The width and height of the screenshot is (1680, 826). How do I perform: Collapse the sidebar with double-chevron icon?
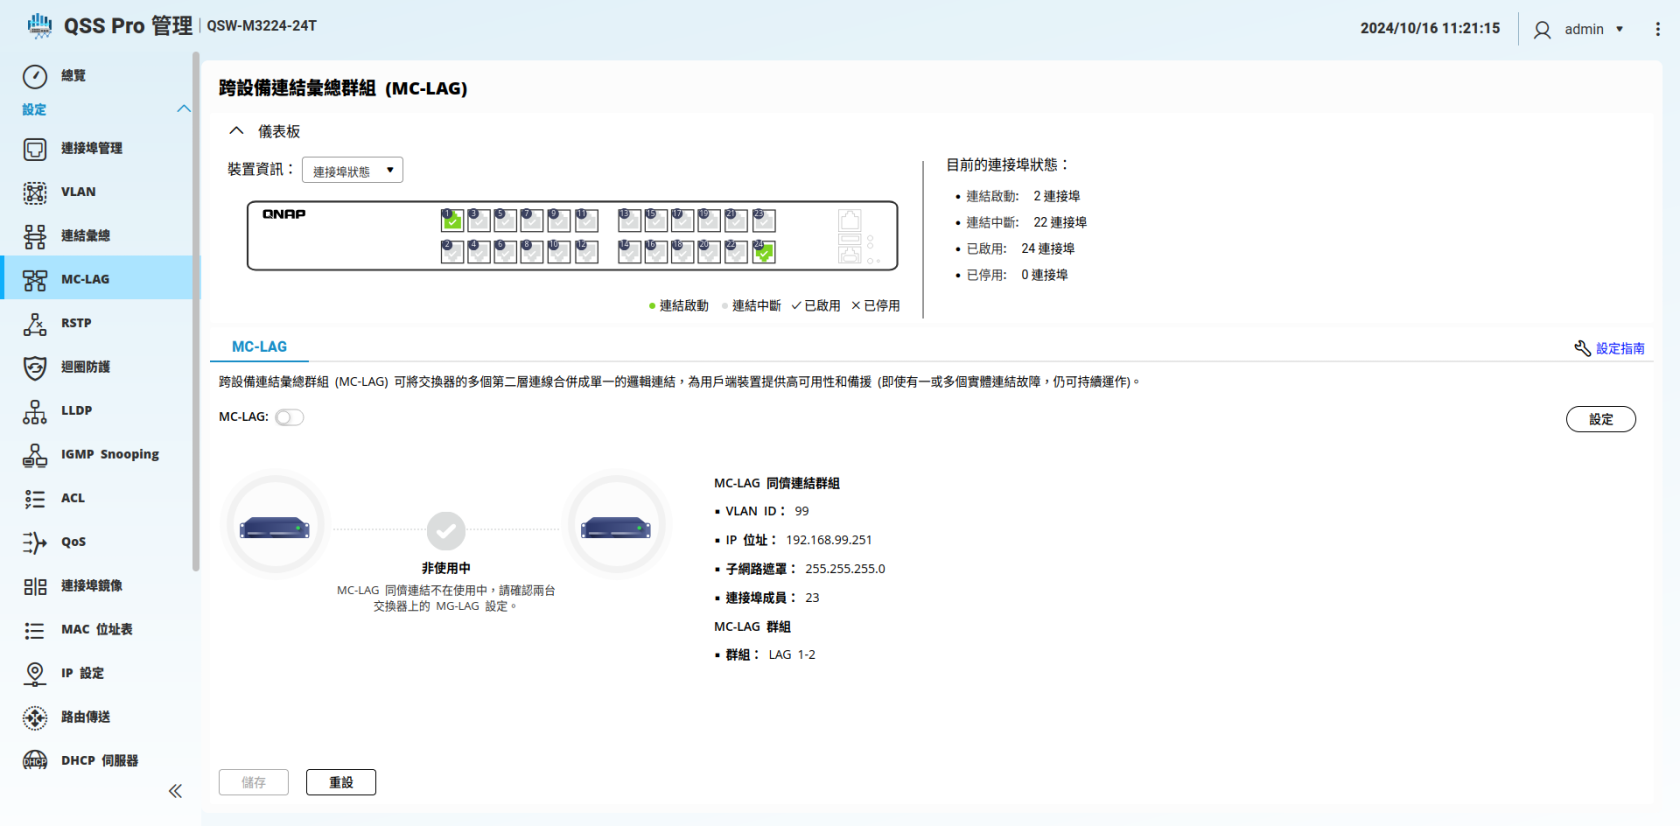tap(175, 791)
